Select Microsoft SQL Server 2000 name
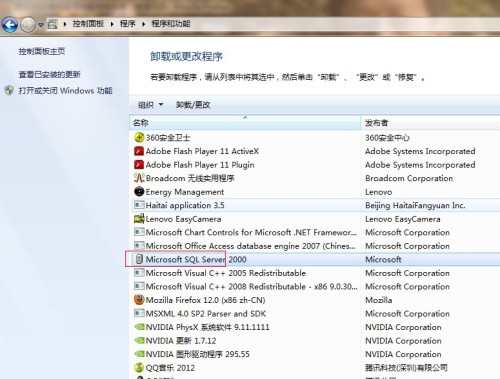This screenshot has width=500, height=379. (x=196, y=259)
